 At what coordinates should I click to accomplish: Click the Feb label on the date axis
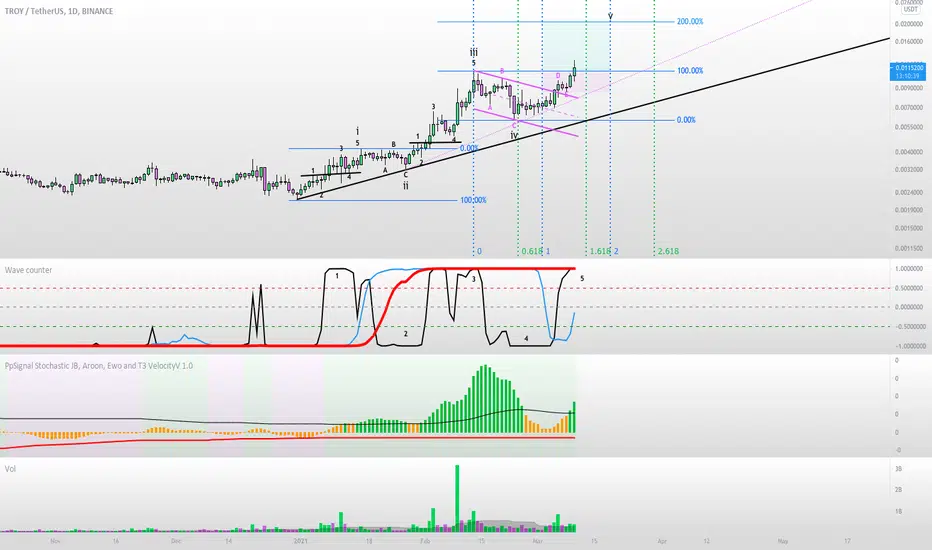[425, 541]
